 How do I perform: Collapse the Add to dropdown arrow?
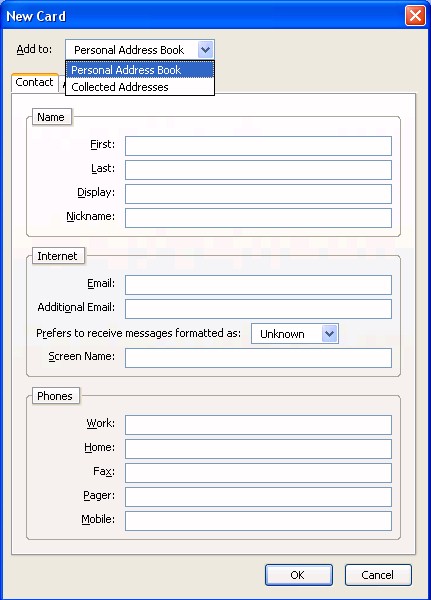pos(206,50)
